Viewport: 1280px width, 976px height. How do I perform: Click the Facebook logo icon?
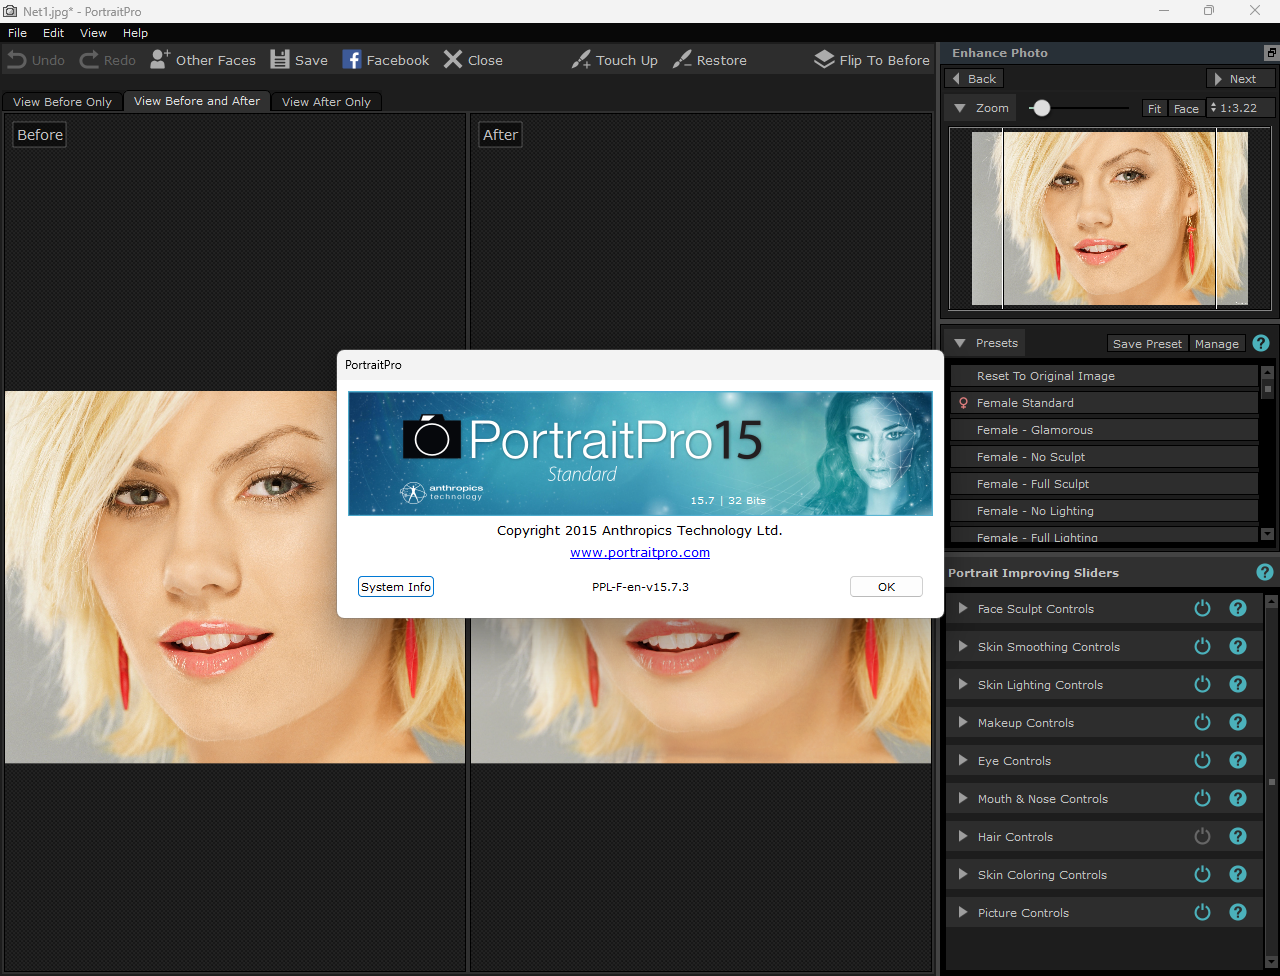point(352,60)
